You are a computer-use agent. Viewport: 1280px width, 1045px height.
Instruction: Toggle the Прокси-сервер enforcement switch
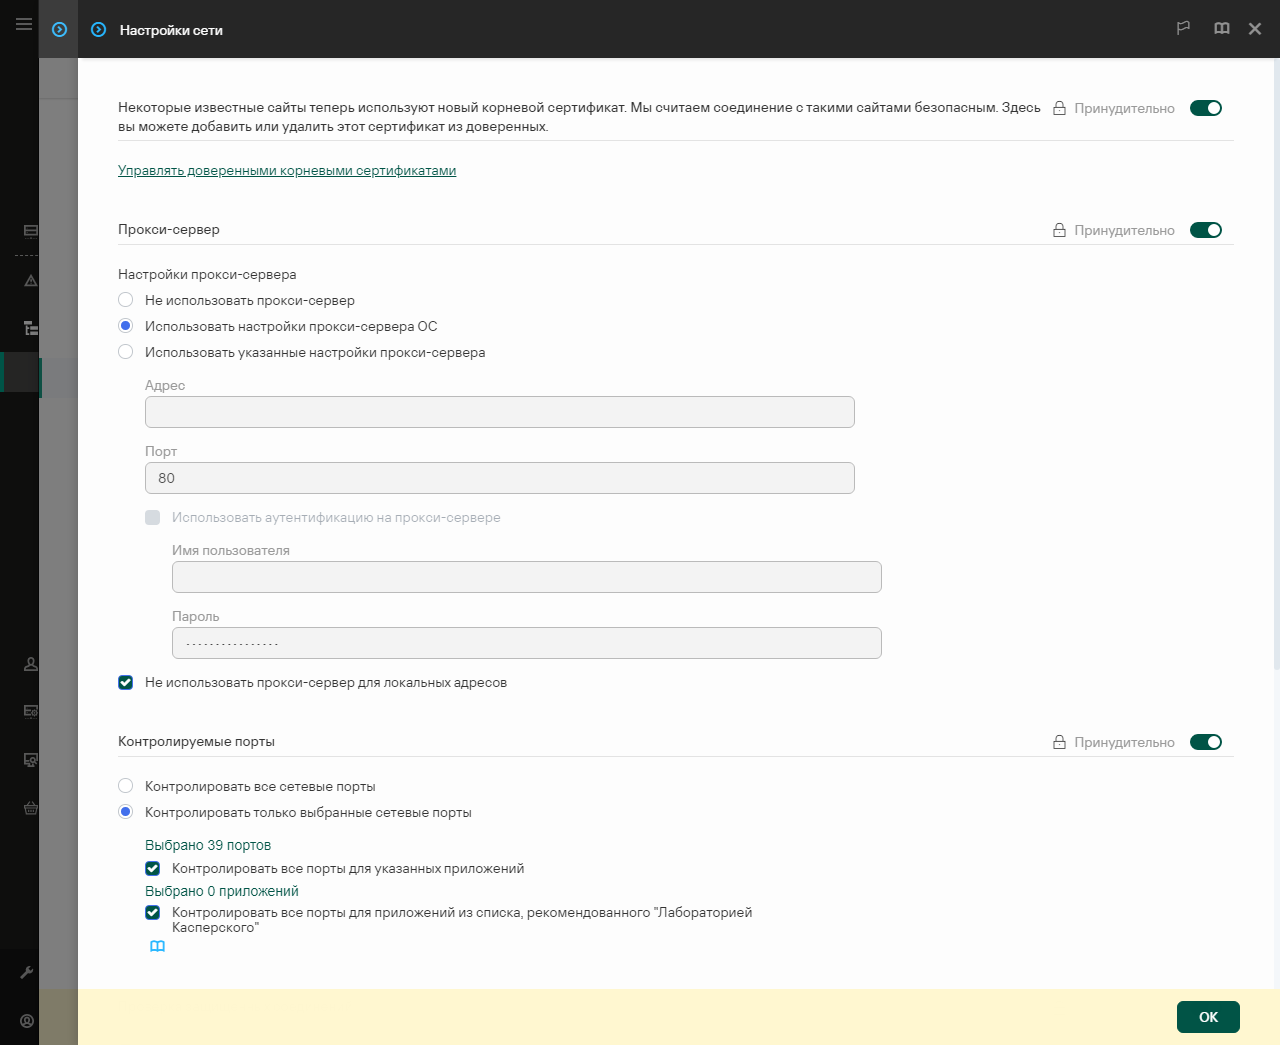coord(1205,230)
